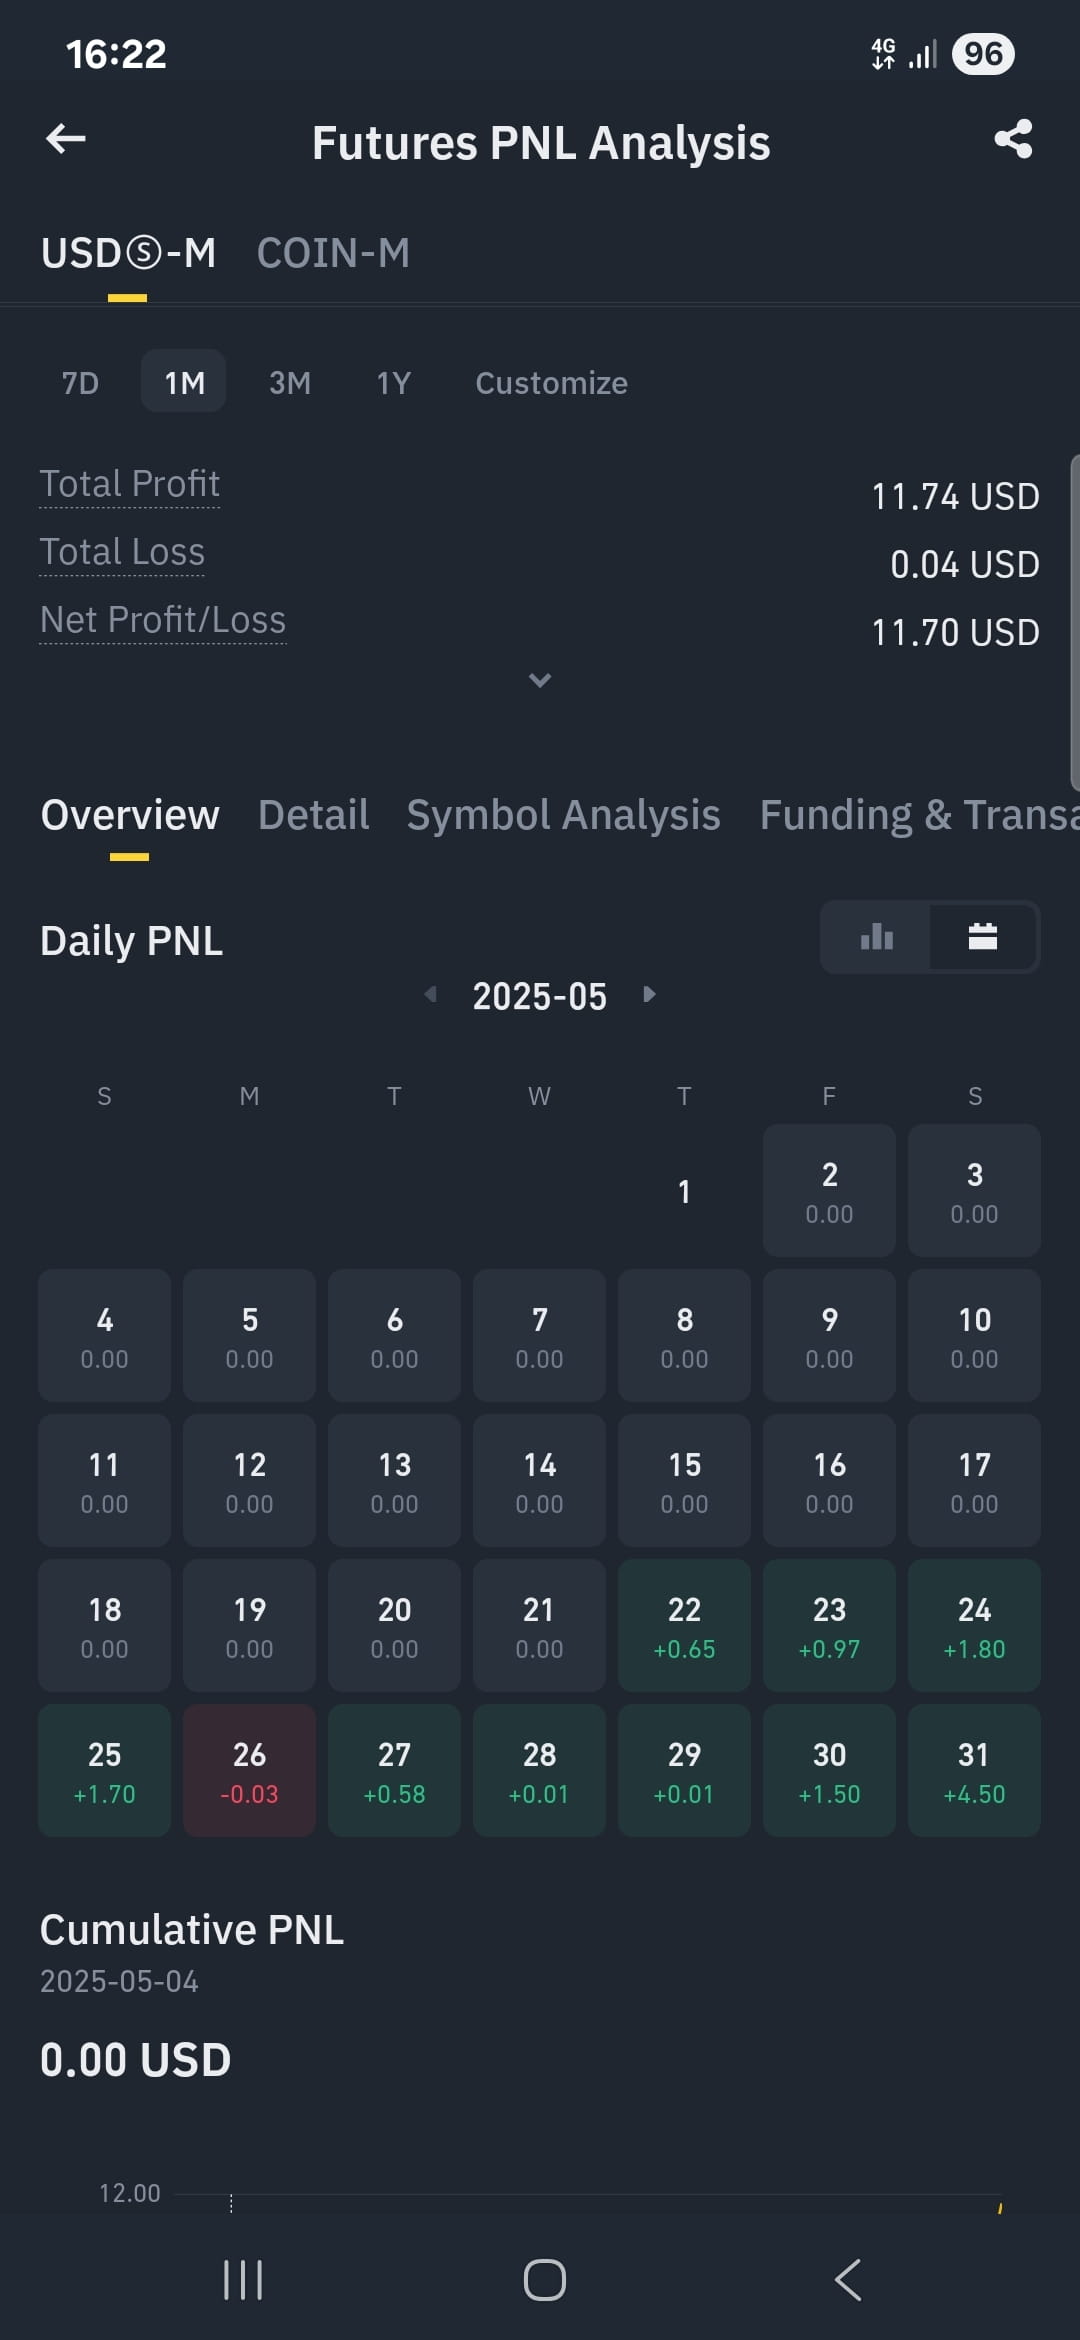This screenshot has height=2340, width=1080.
Task: Tap Android system back chevron
Action: click(848, 2280)
